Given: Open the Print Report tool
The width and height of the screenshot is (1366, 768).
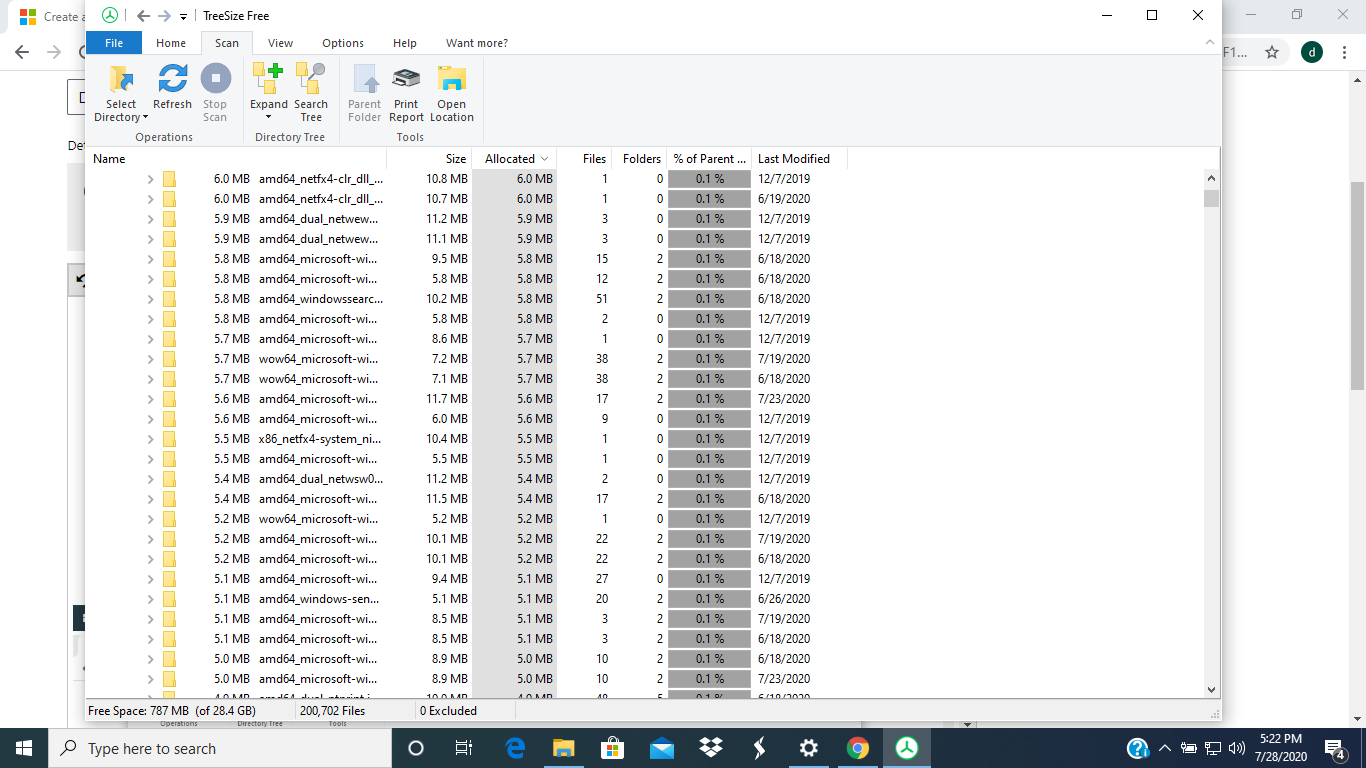Looking at the screenshot, I should (406, 93).
